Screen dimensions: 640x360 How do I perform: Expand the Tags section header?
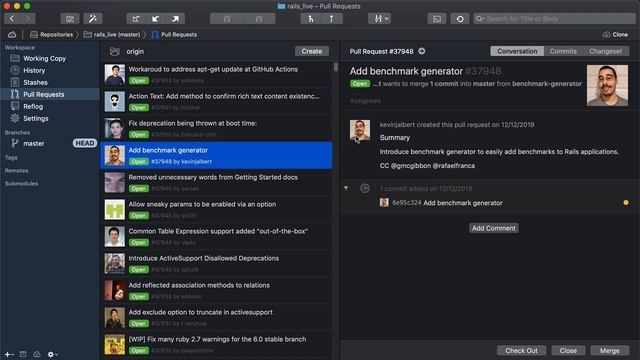click(11, 157)
